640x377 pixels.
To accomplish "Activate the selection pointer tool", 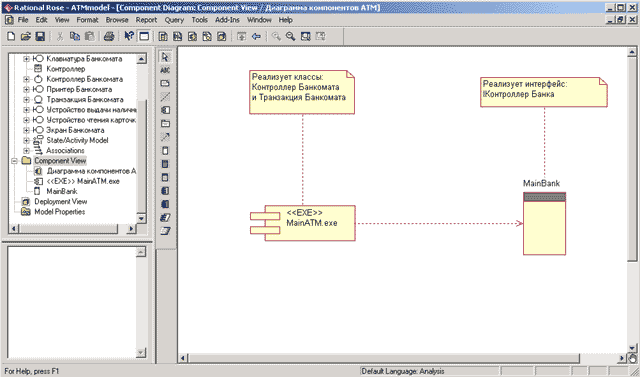I will click(x=165, y=57).
